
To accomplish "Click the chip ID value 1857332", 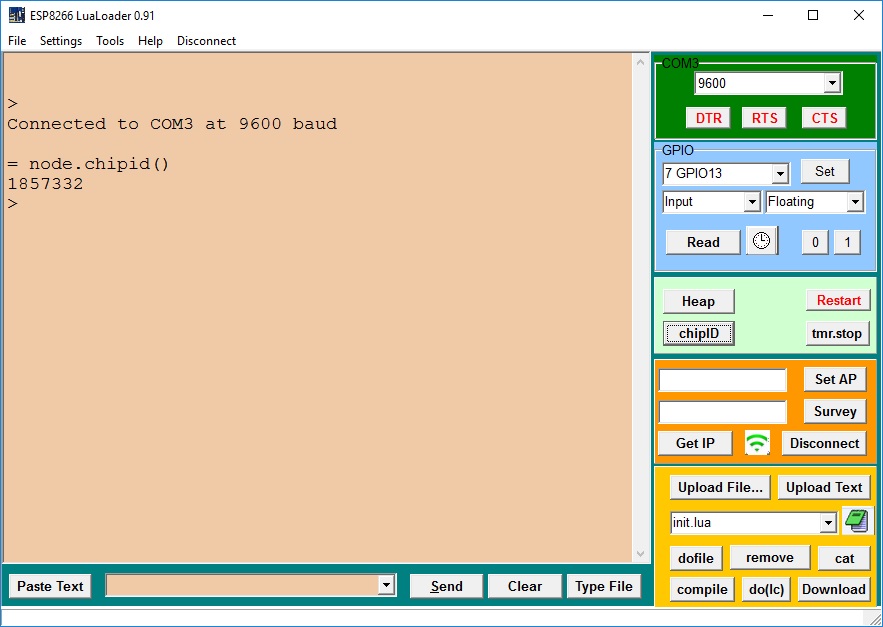I will (x=45, y=184).
